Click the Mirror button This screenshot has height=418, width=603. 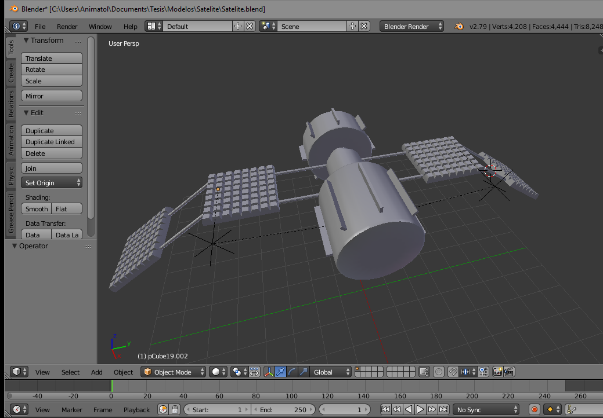coord(52,96)
